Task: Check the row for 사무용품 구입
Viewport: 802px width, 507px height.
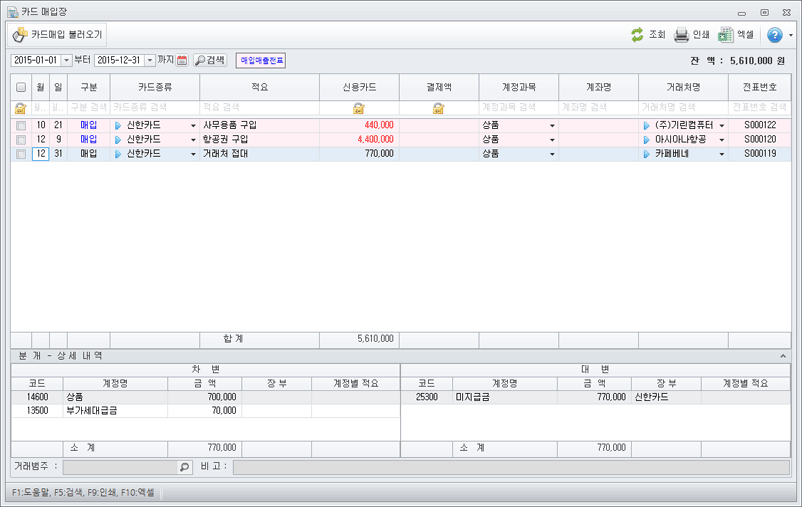Action: pos(21,125)
